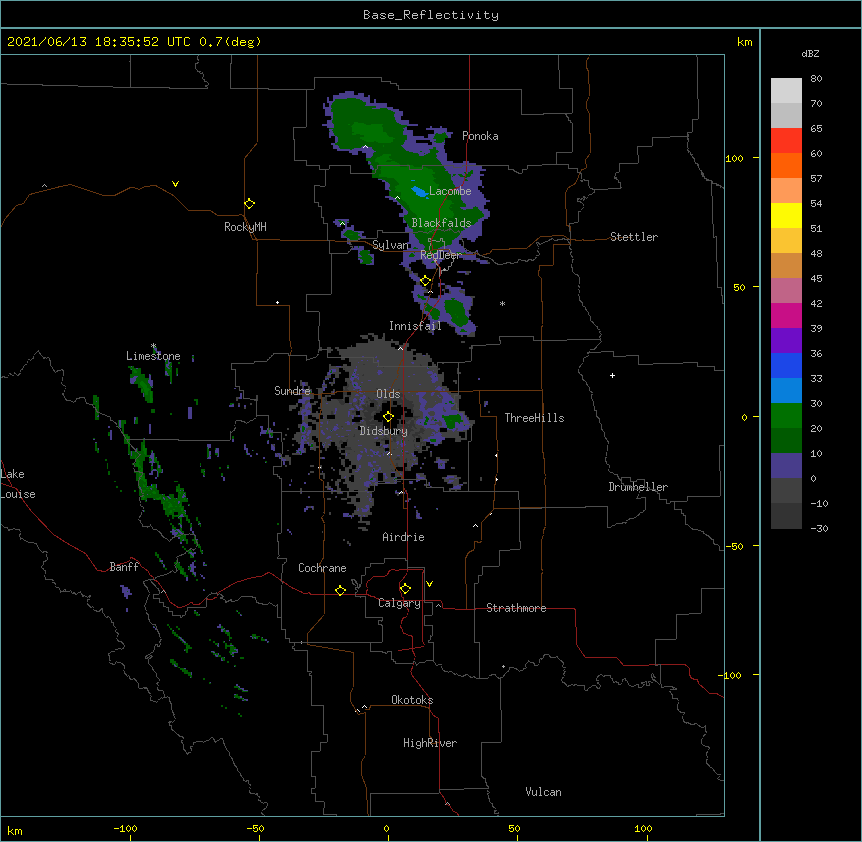Click the yellow diamond marker near RockyMH
This screenshot has height=842, width=862.
point(250,204)
